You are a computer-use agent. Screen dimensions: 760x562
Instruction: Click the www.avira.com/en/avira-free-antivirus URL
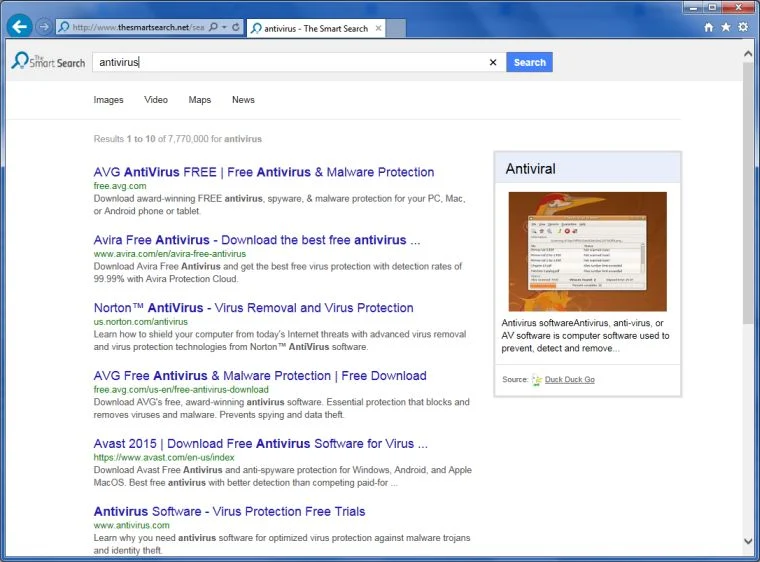click(x=170, y=254)
